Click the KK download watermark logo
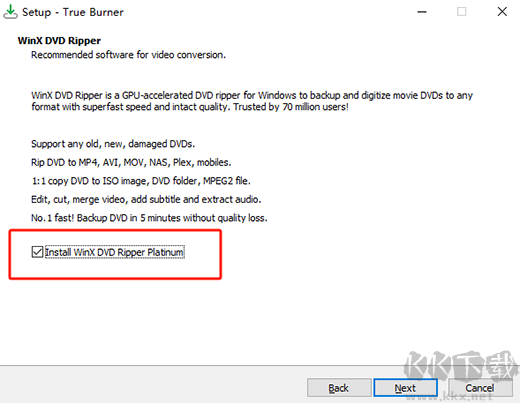 [461, 366]
